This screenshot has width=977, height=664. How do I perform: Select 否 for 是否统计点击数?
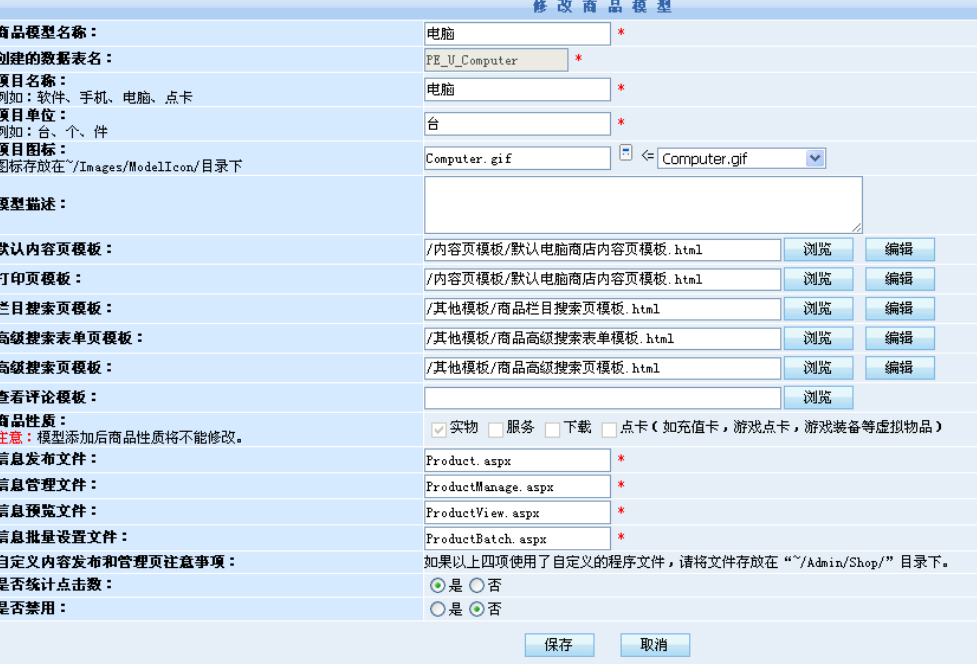point(477,586)
